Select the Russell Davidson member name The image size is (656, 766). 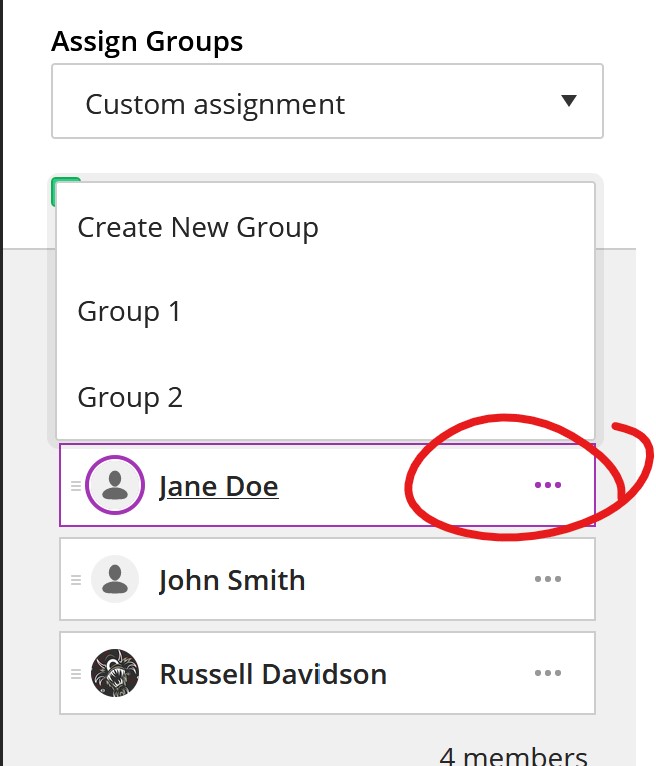click(x=274, y=674)
